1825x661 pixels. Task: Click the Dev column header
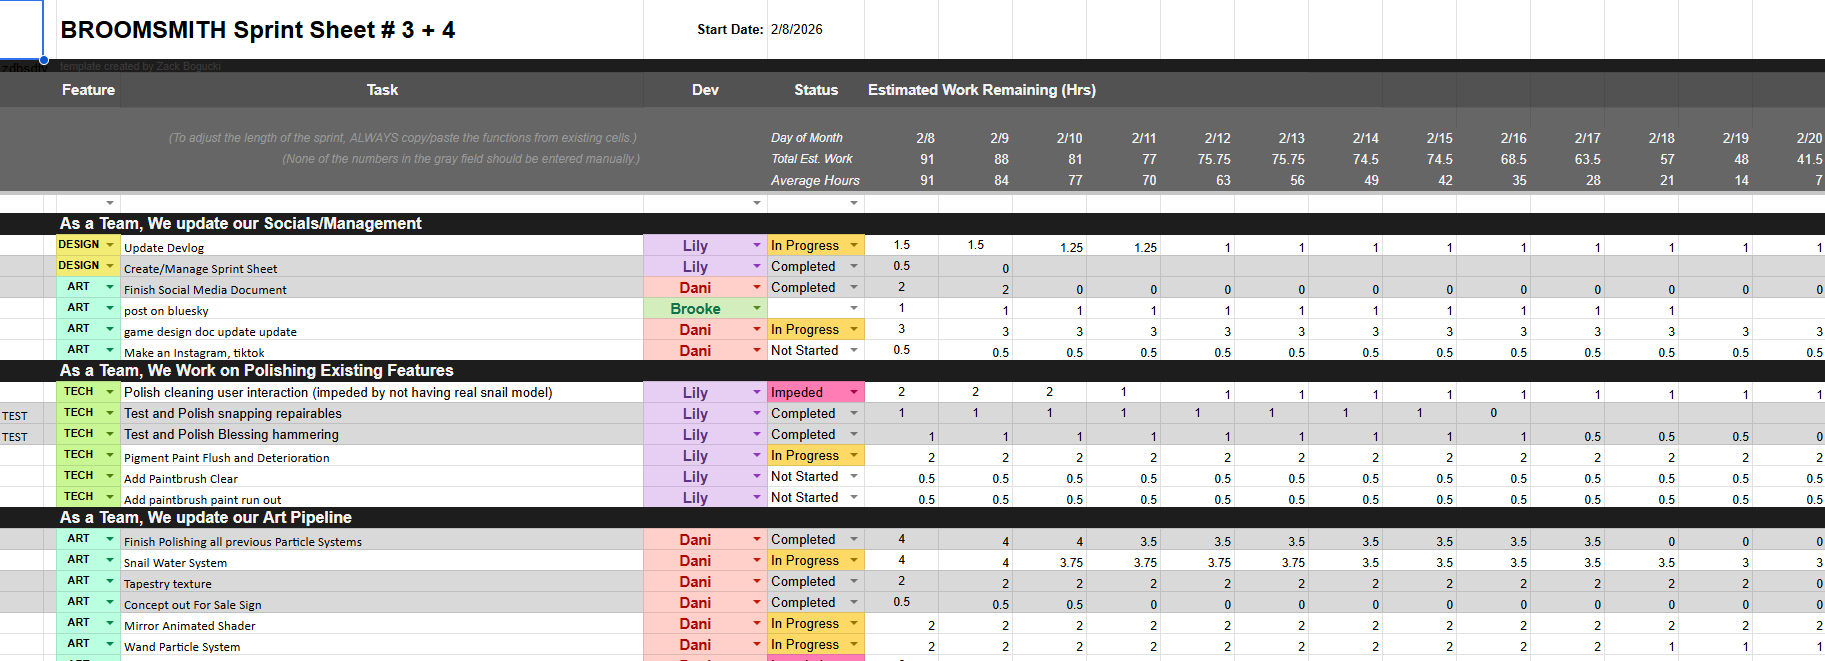[705, 90]
